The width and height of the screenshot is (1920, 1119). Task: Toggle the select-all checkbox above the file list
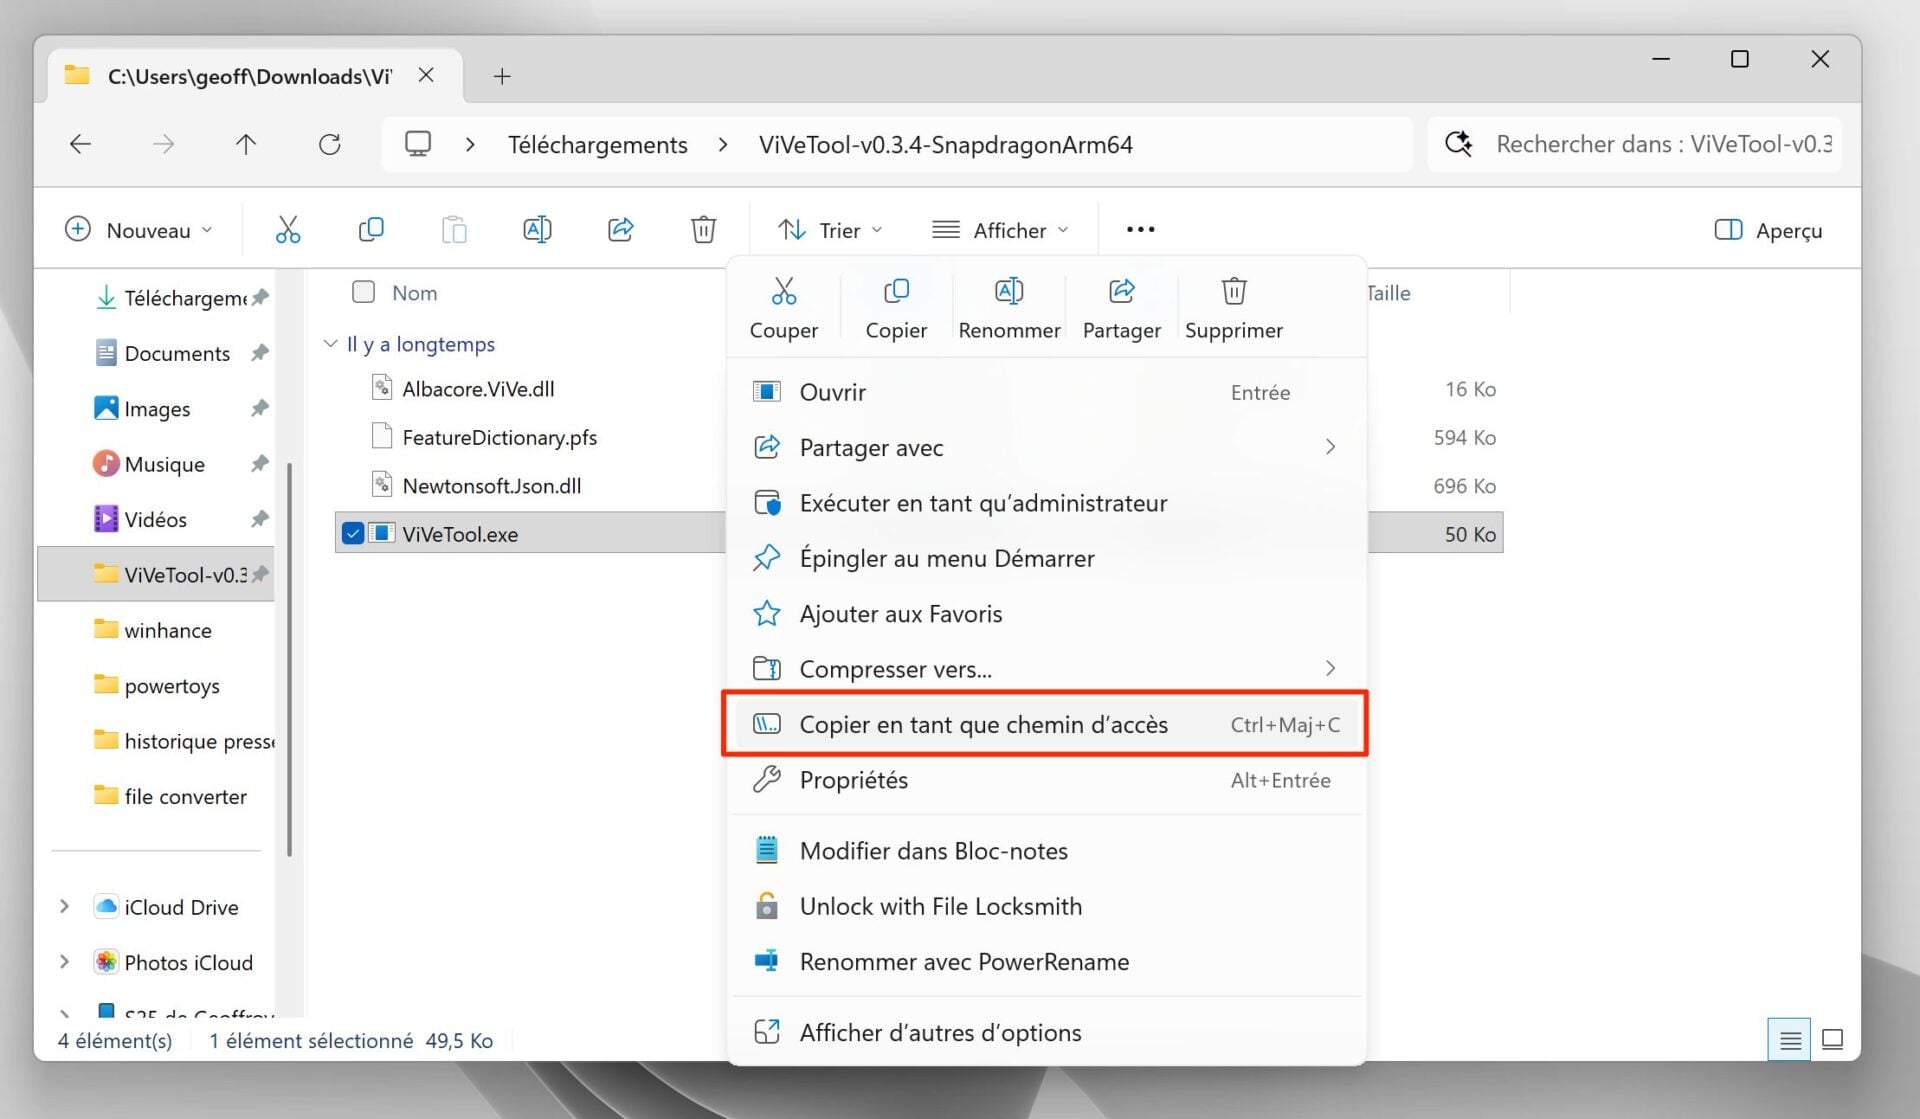click(363, 292)
